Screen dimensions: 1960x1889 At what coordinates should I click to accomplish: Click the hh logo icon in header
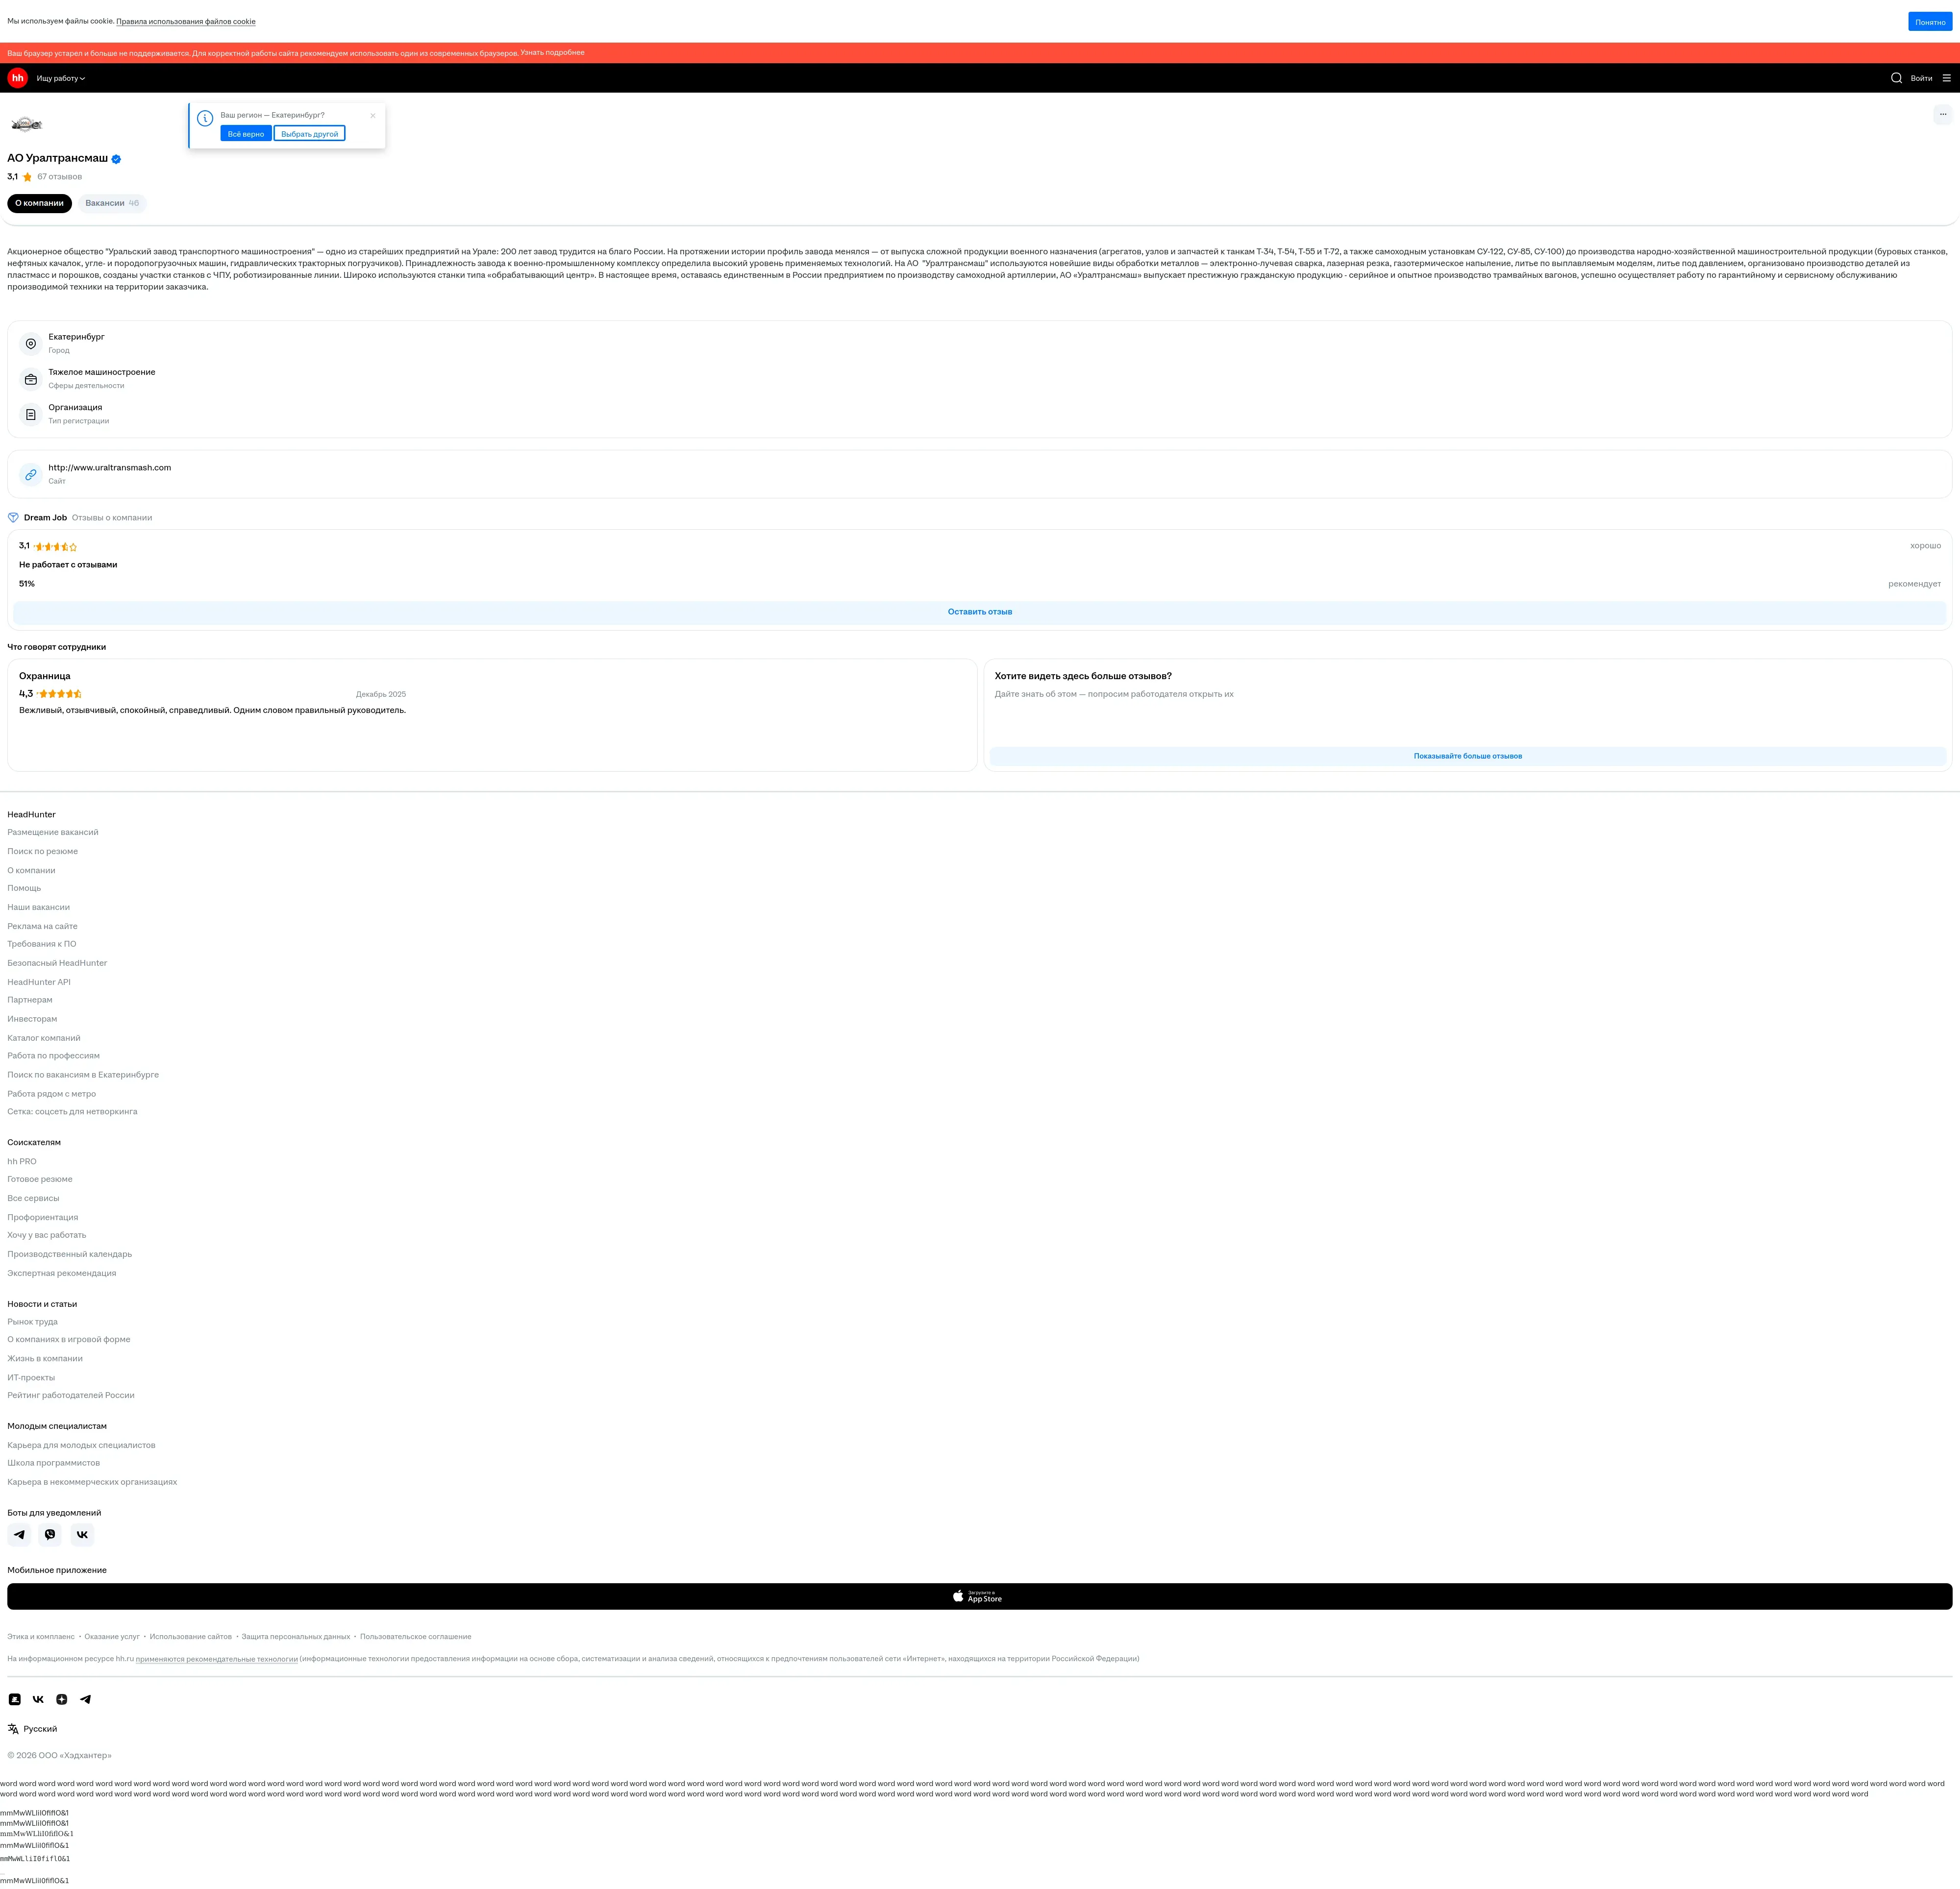coord(17,78)
